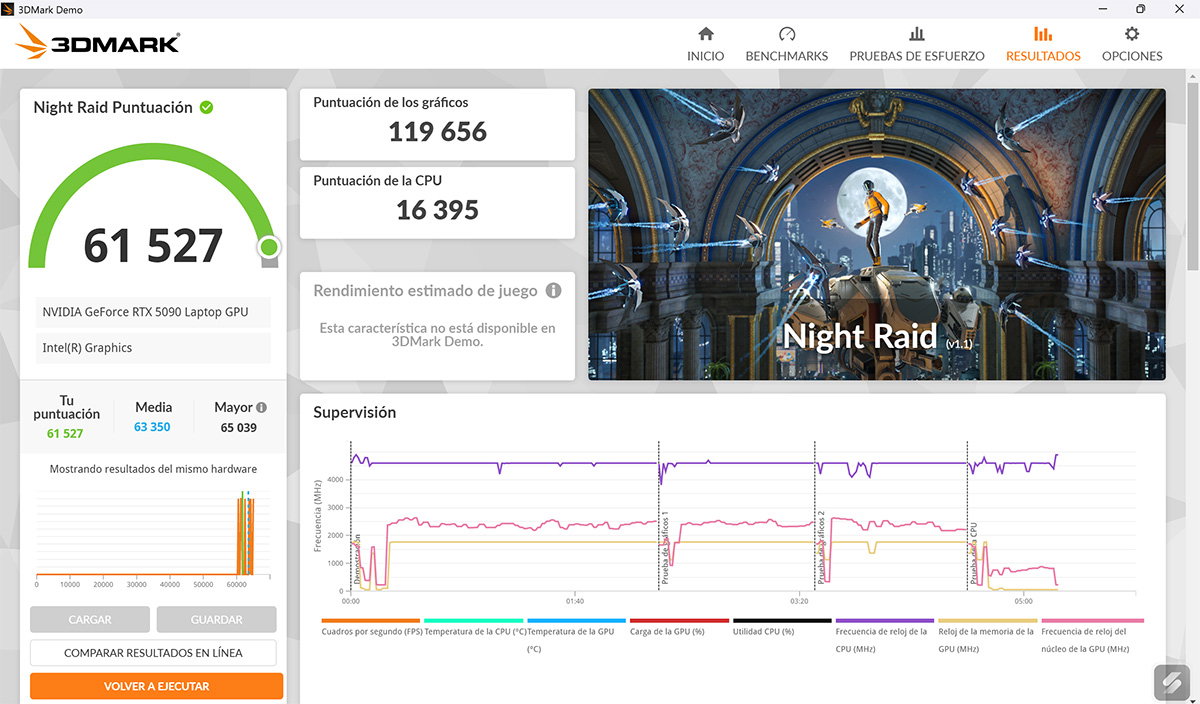Click the 3DMark logo
This screenshot has width=1200, height=704.
click(98, 41)
